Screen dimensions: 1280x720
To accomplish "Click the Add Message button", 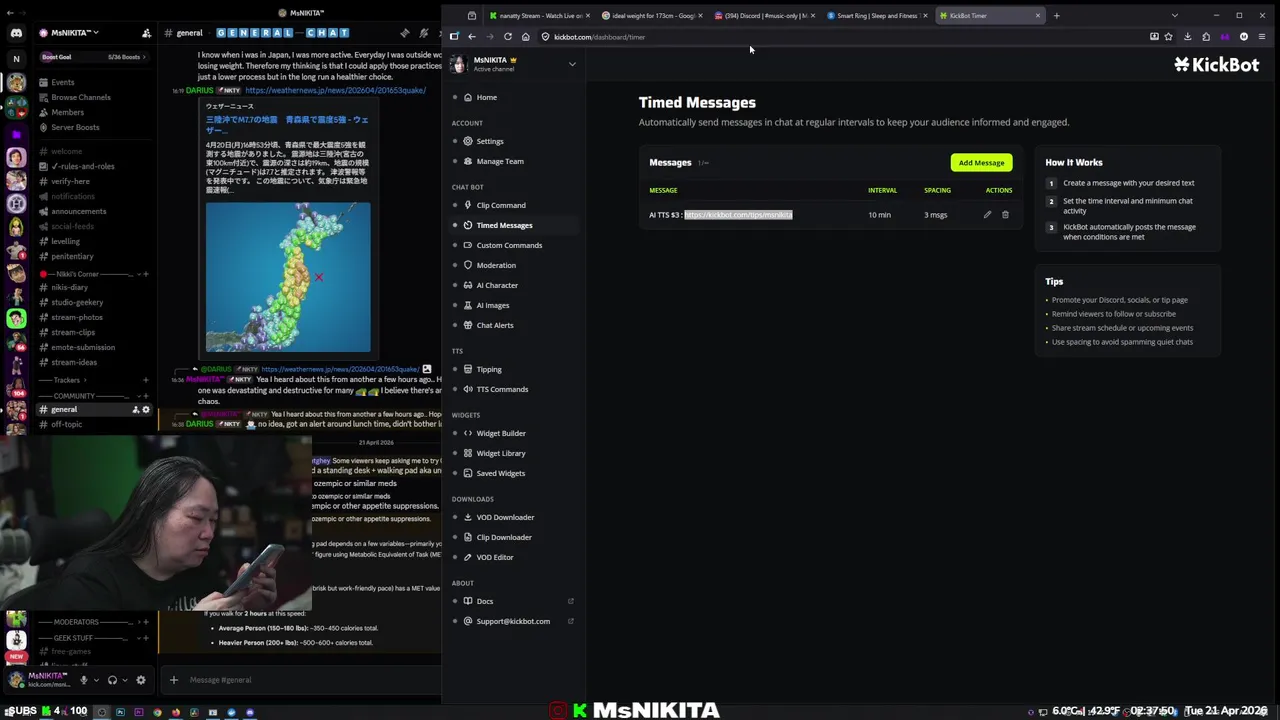I will pos(981,162).
